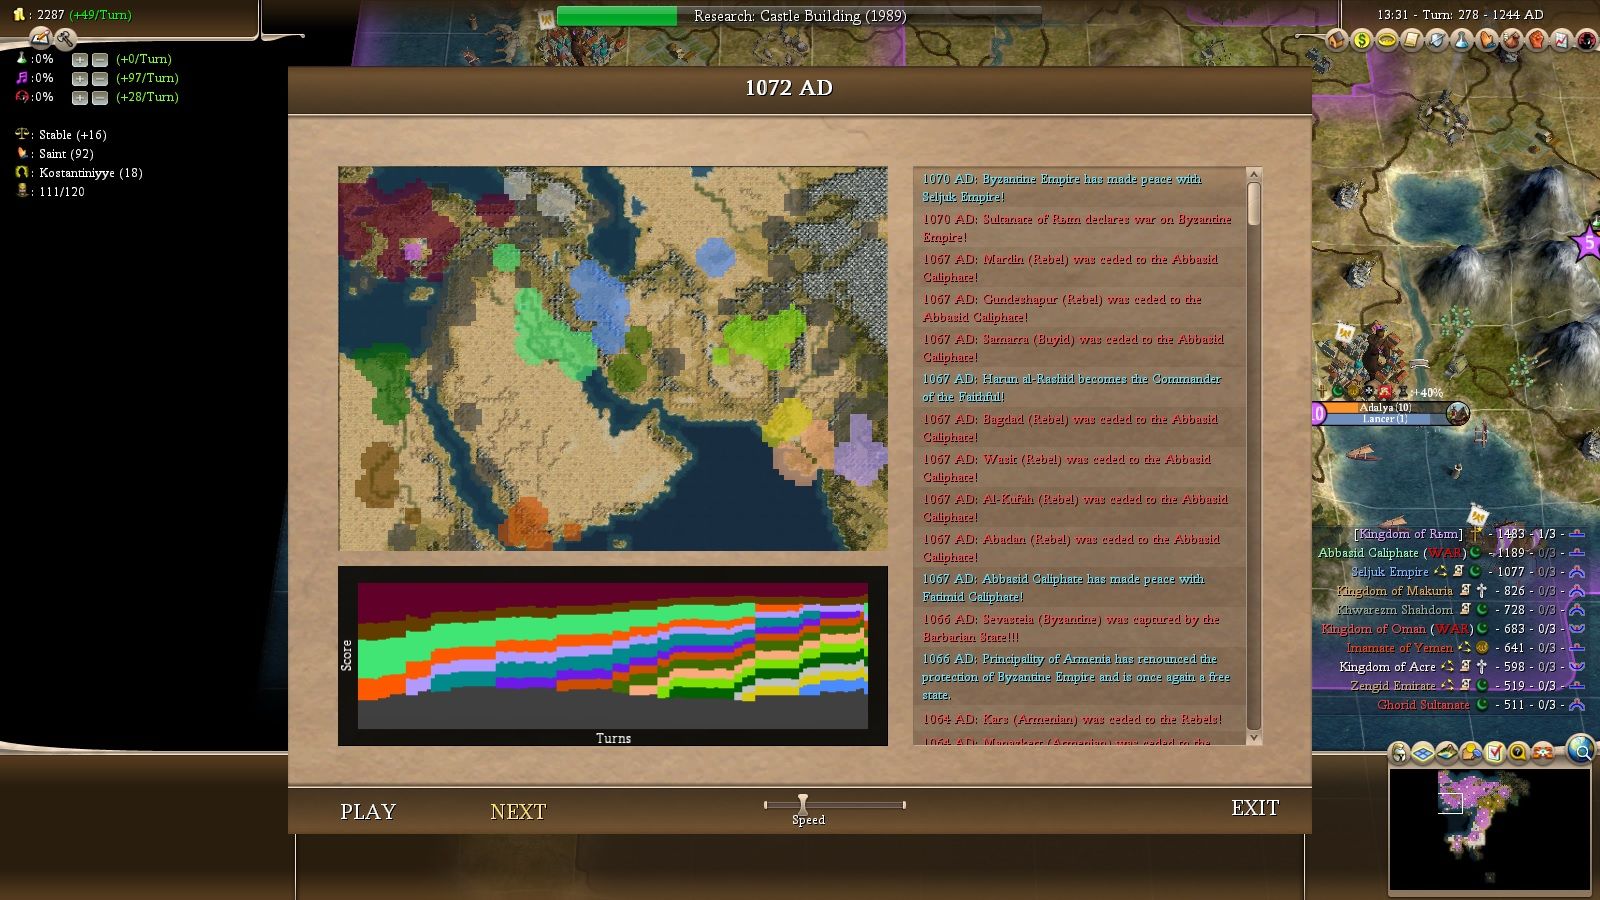This screenshot has width=1600, height=900.
Task: Toggle the blue tile grid display
Action: click(x=1423, y=752)
